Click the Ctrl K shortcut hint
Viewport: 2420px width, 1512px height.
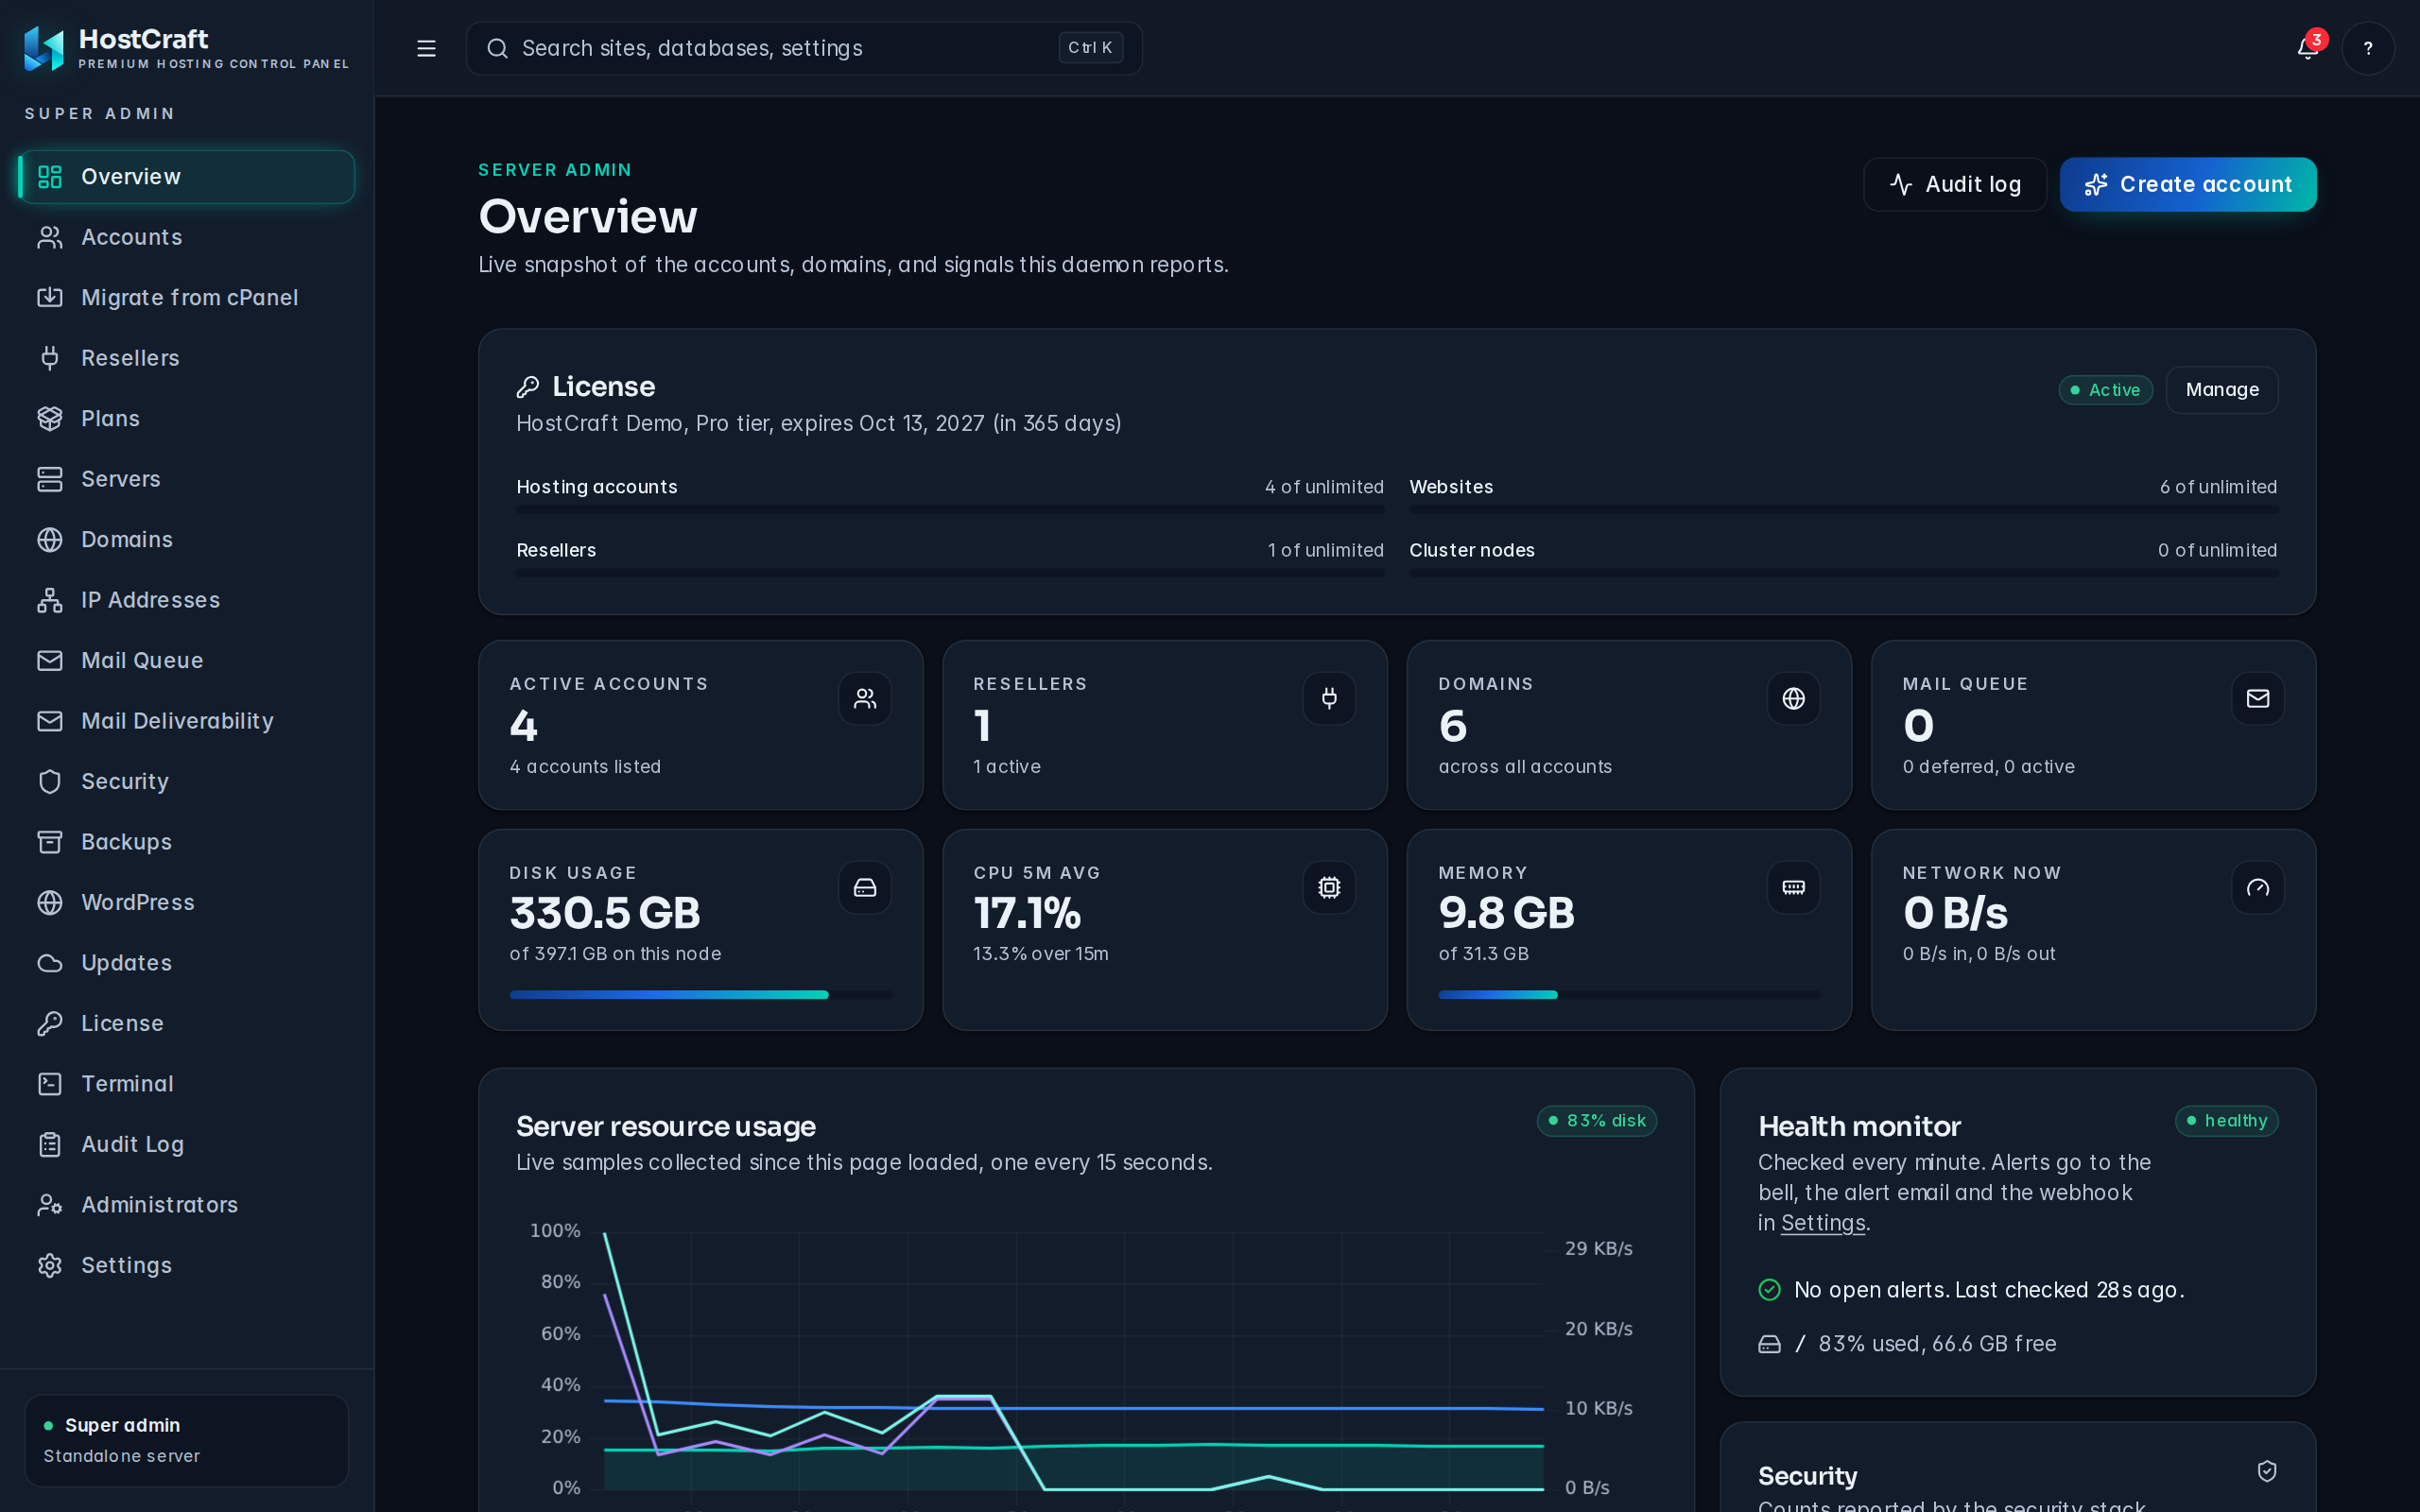tap(1090, 48)
